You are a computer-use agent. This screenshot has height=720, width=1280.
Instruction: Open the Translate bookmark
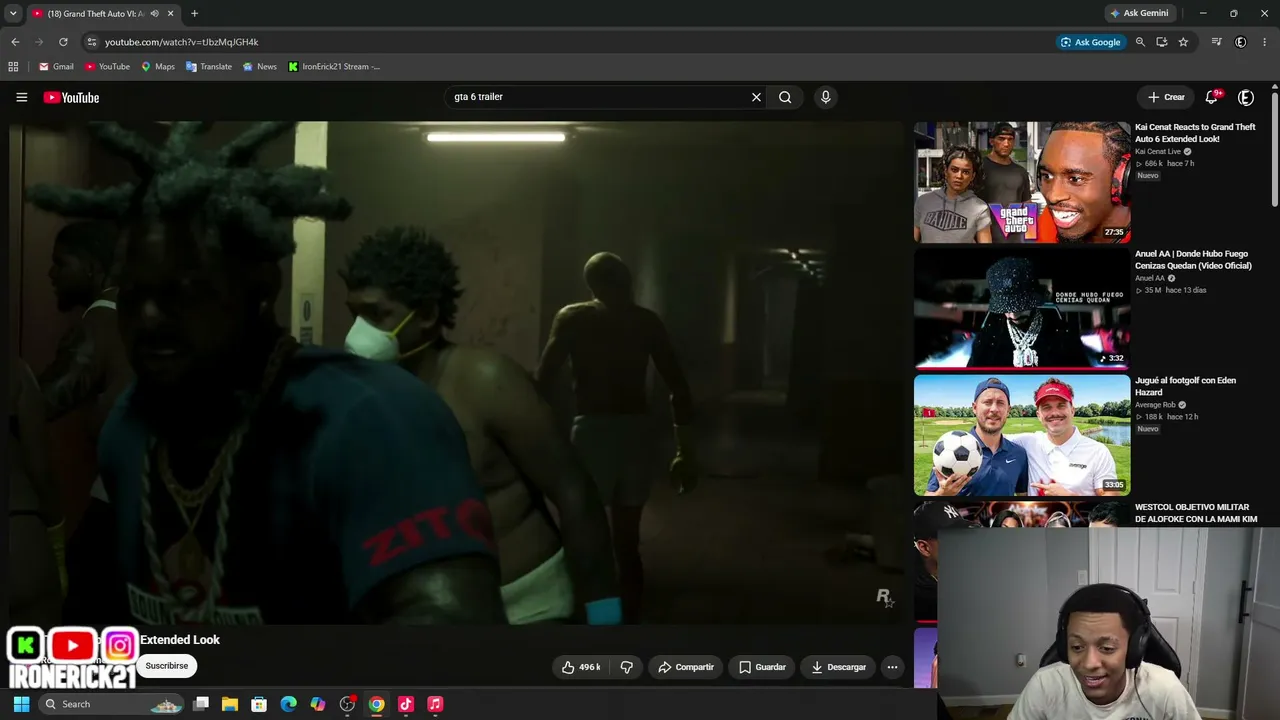coord(208,67)
